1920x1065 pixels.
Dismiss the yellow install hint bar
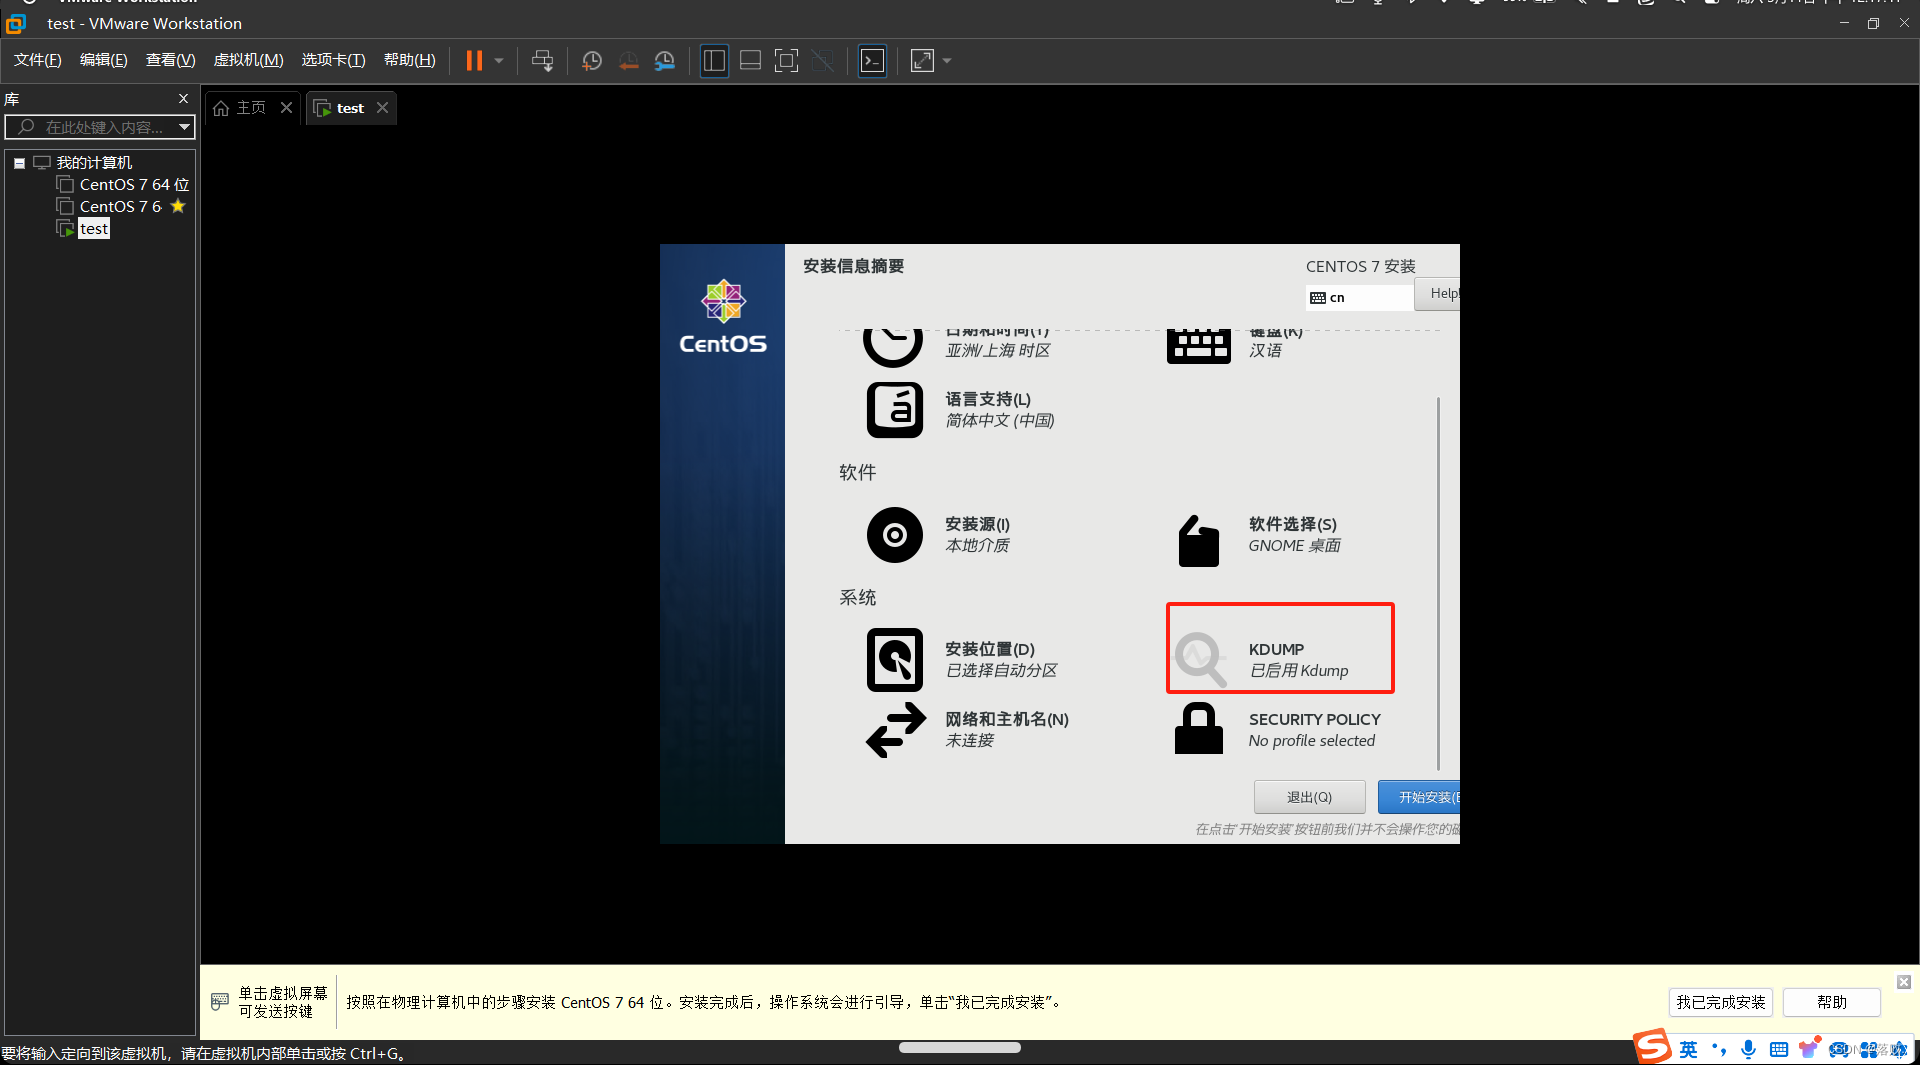pos(1904,982)
